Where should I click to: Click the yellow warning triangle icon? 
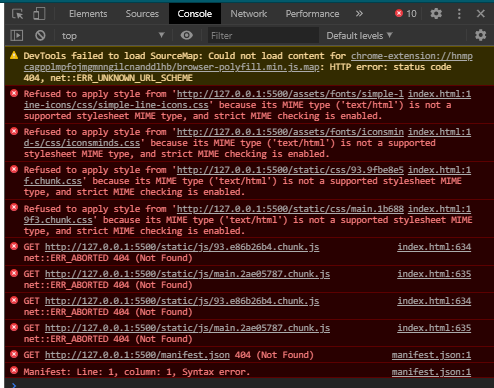click(14, 55)
